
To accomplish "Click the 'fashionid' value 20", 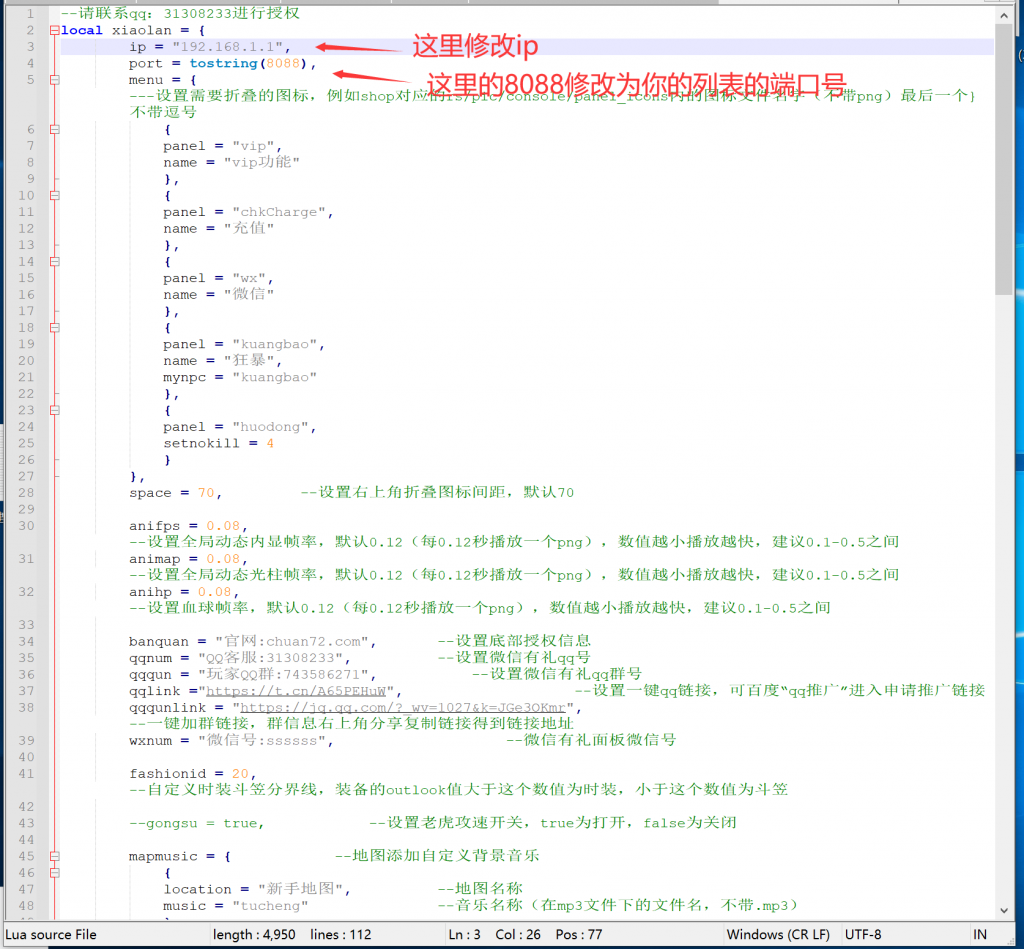I will click(x=240, y=773).
